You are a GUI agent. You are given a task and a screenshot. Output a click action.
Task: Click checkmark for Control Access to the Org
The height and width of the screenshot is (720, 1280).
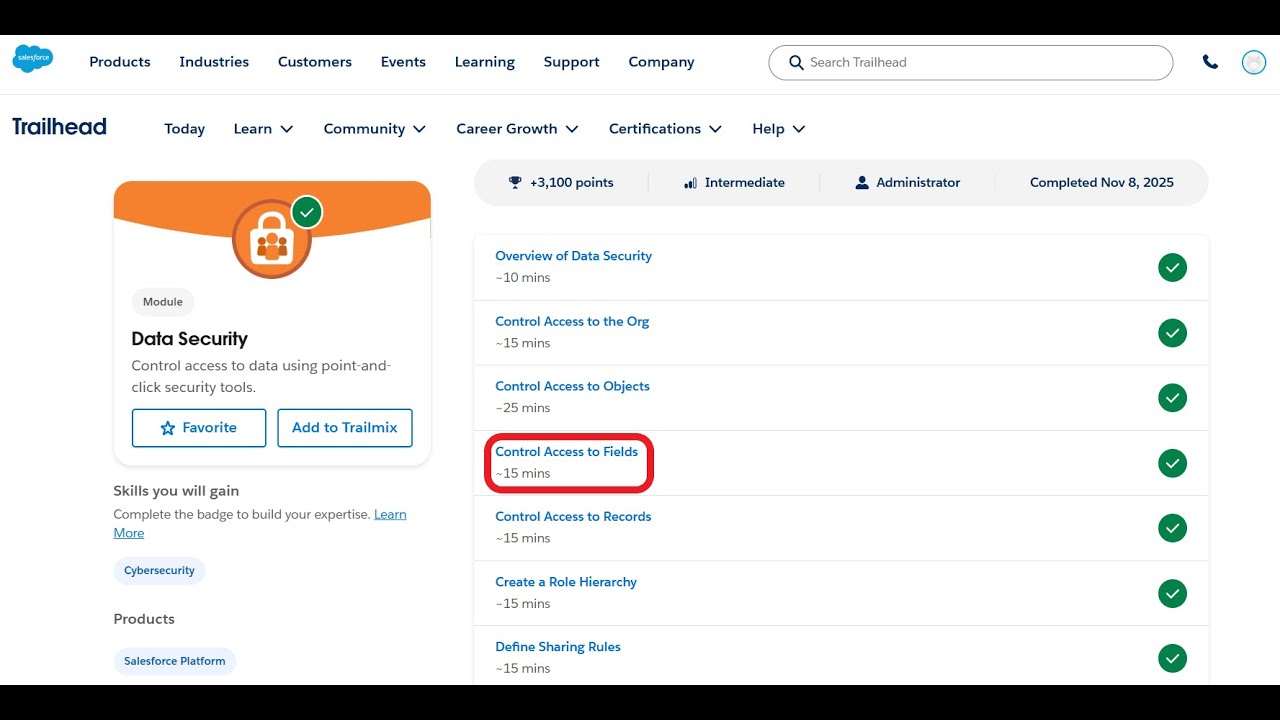pyautogui.click(x=1172, y=333)
